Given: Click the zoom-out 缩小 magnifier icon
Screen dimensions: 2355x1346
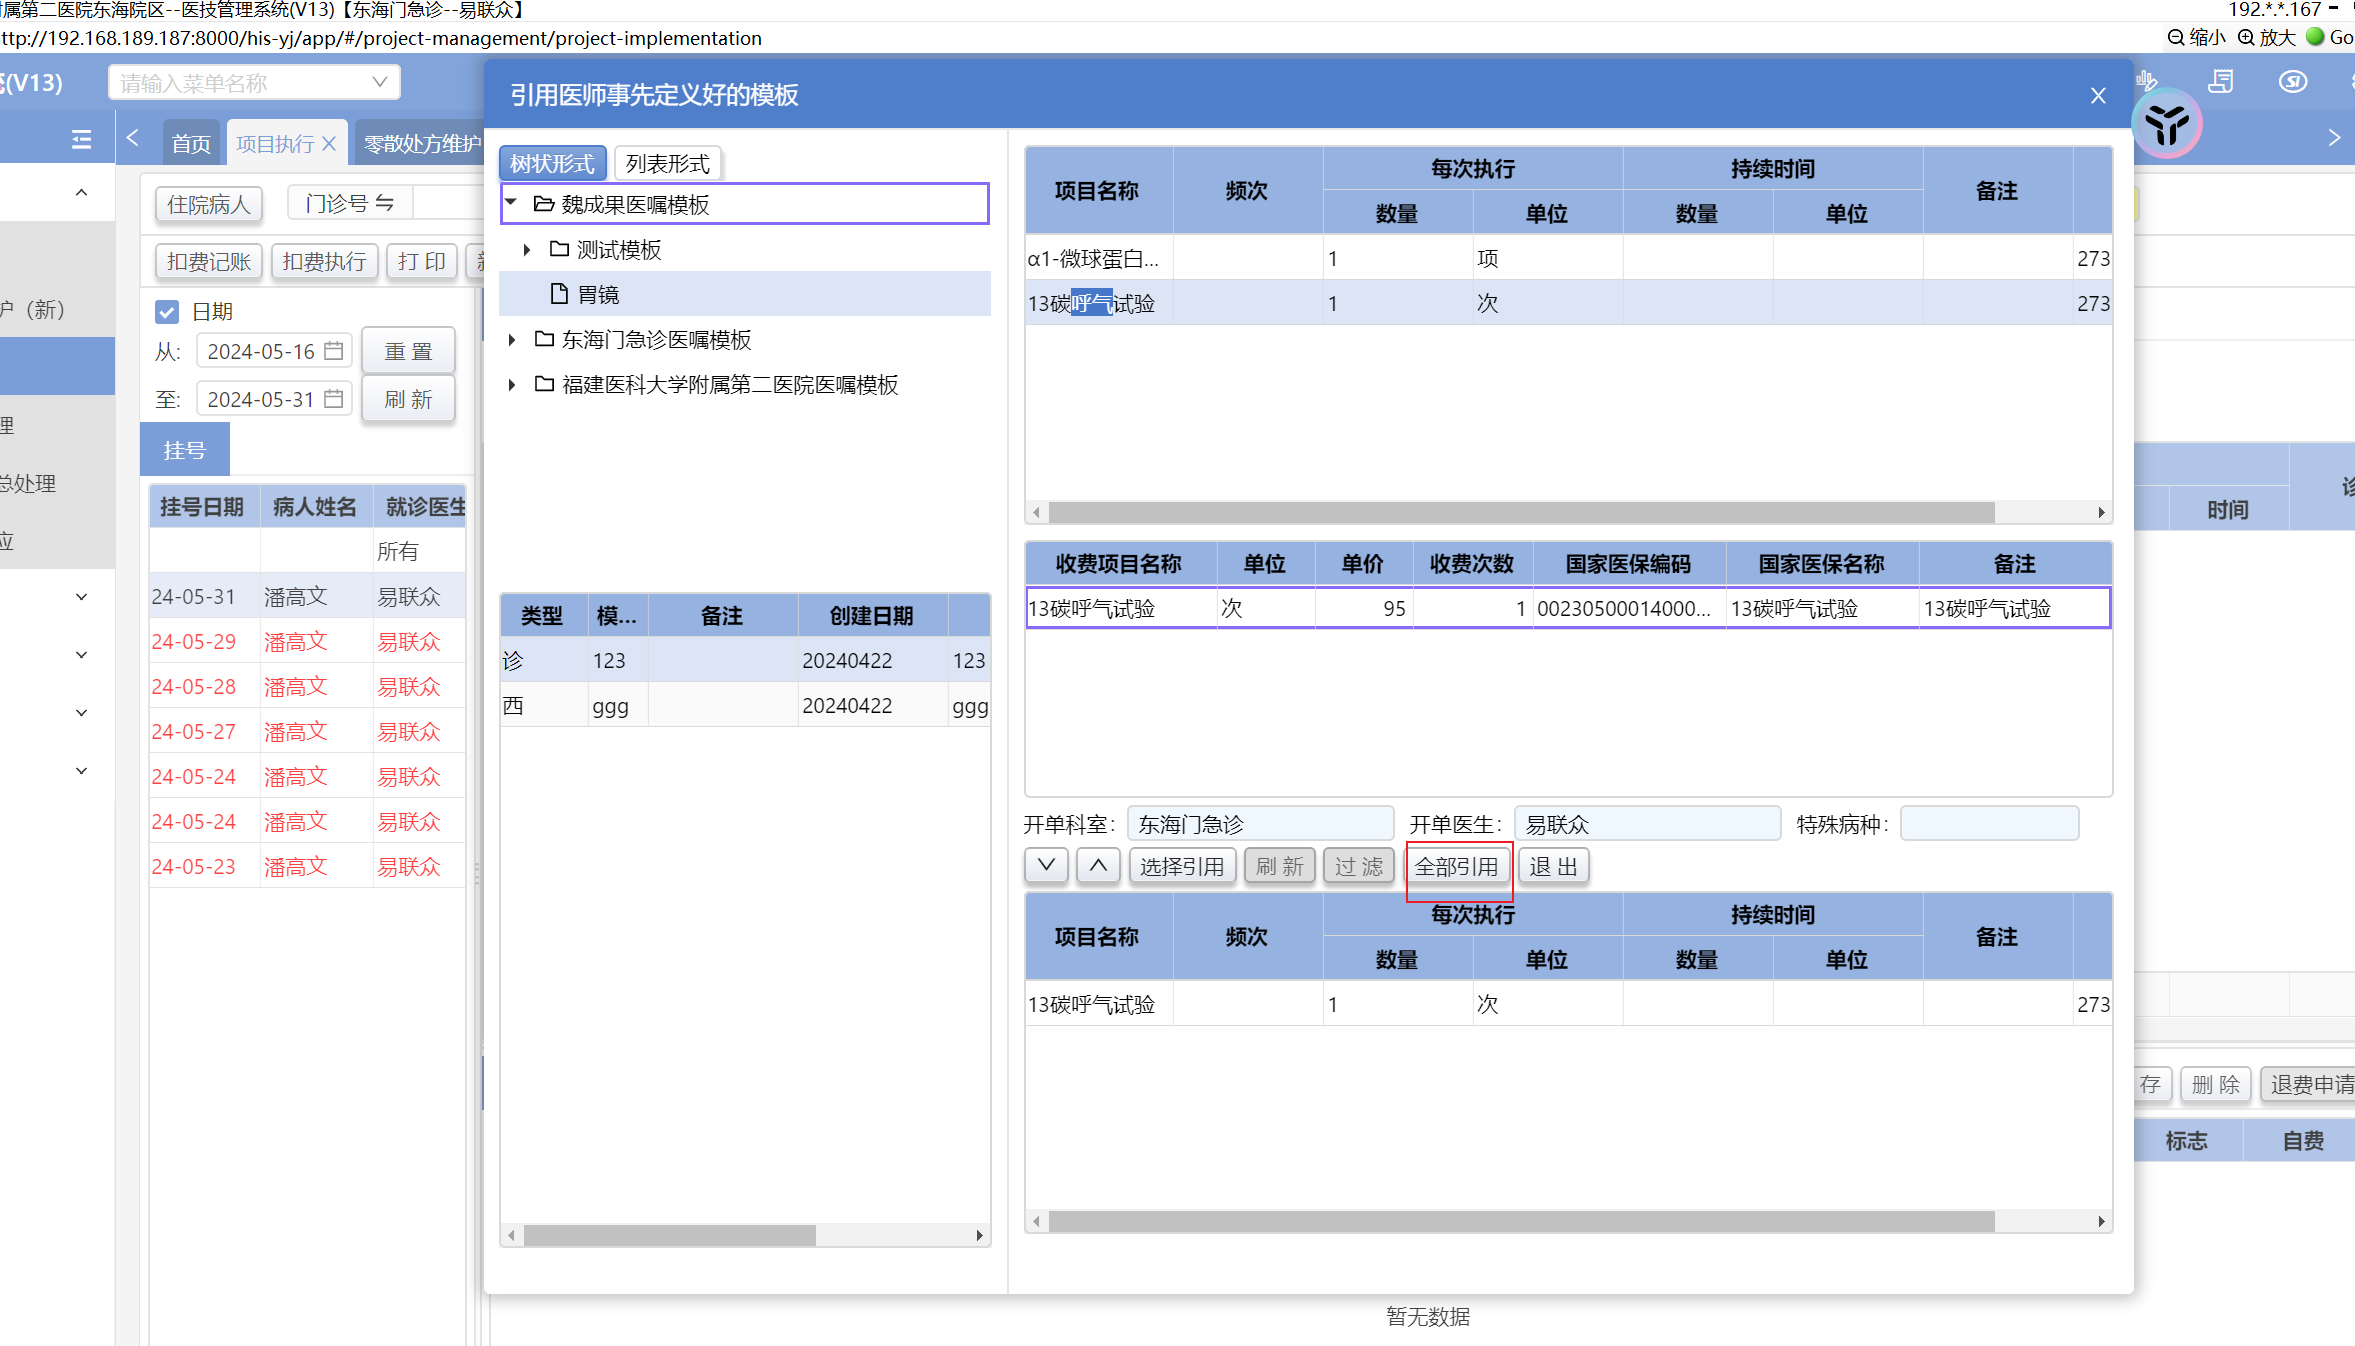Looking at the screenshot, I should 2175,38.
